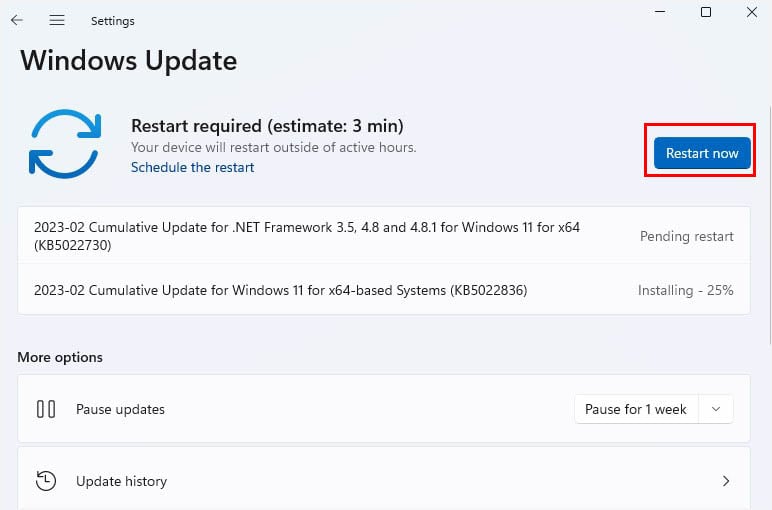
Task: Click the Installing - 25% progress status
Action: pyautogui.click(x=685, y=290)
